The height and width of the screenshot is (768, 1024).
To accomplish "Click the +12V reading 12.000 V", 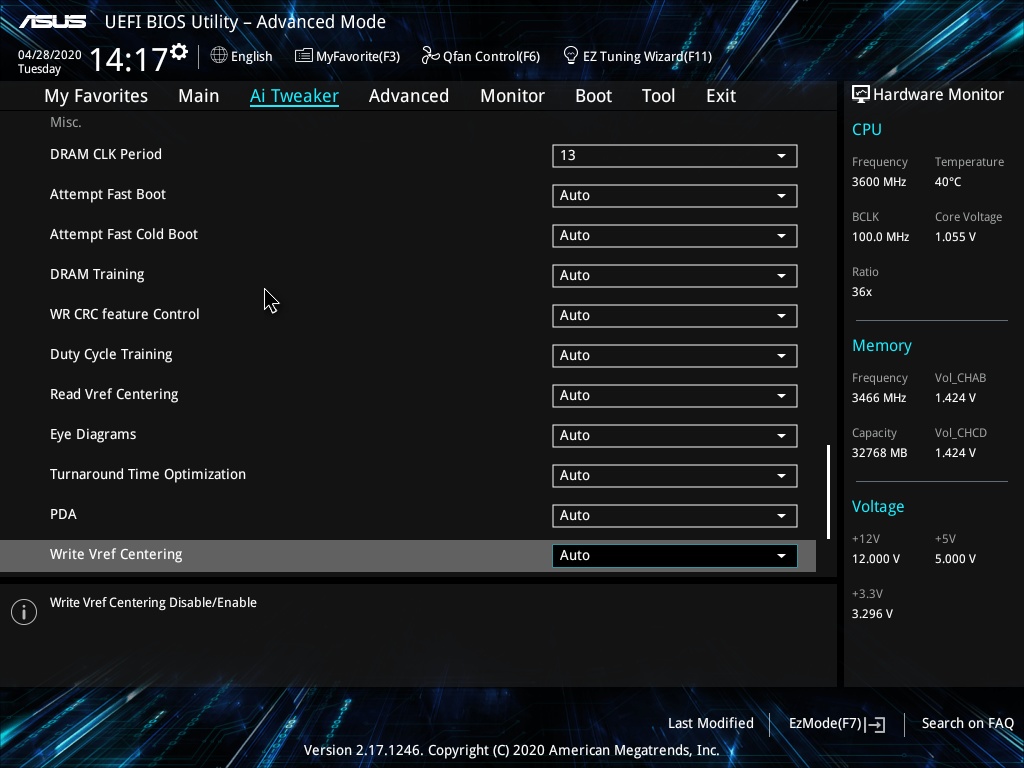I will pos(876,559).
